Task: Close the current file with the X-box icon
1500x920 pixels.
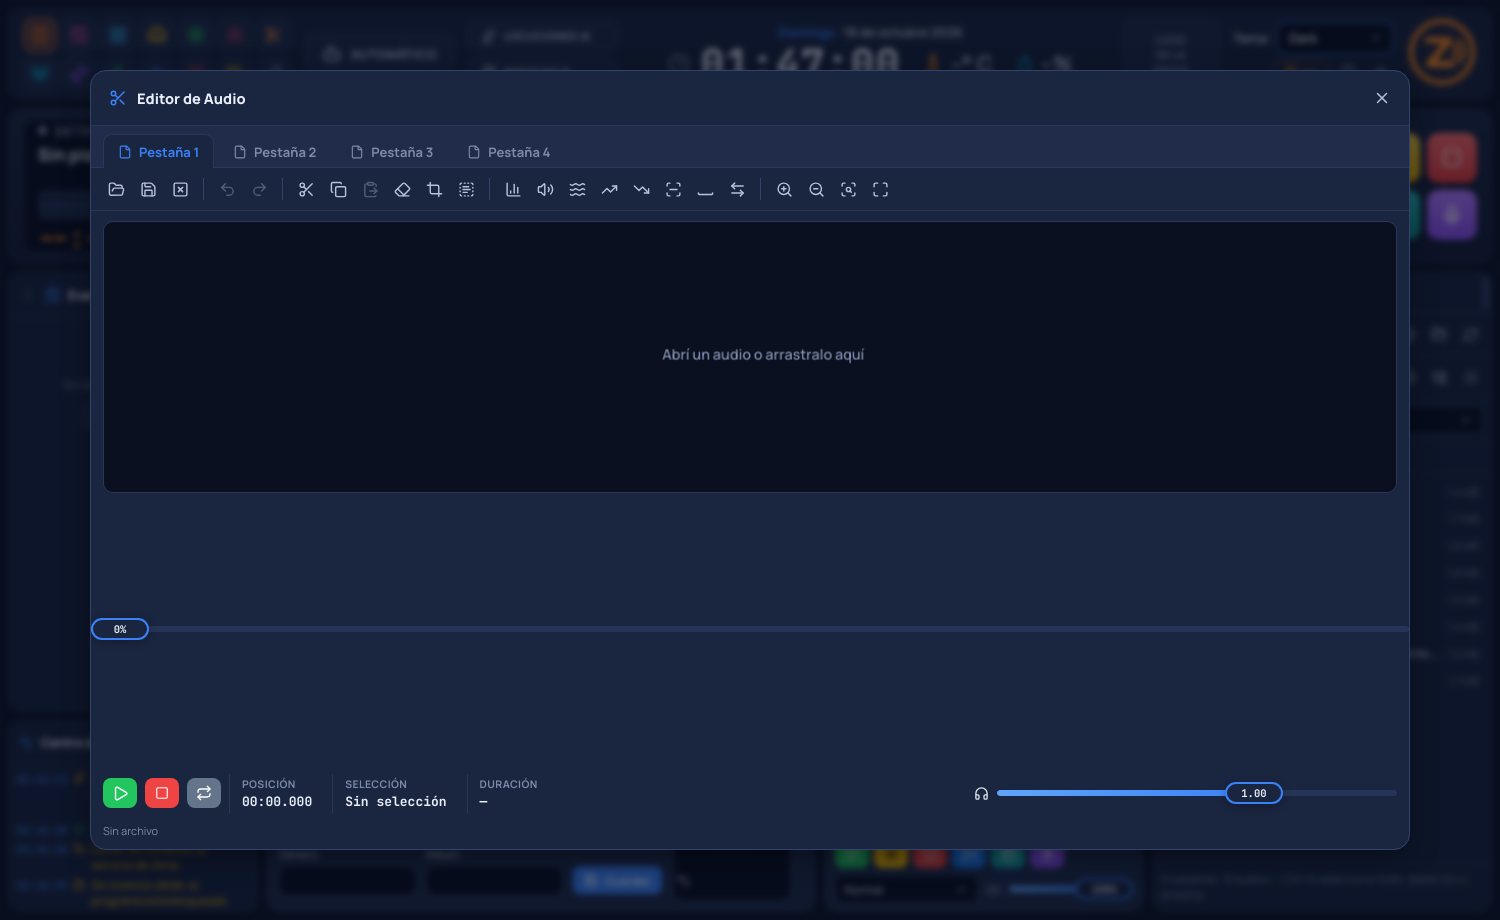Action: click(x=180, y=190)
